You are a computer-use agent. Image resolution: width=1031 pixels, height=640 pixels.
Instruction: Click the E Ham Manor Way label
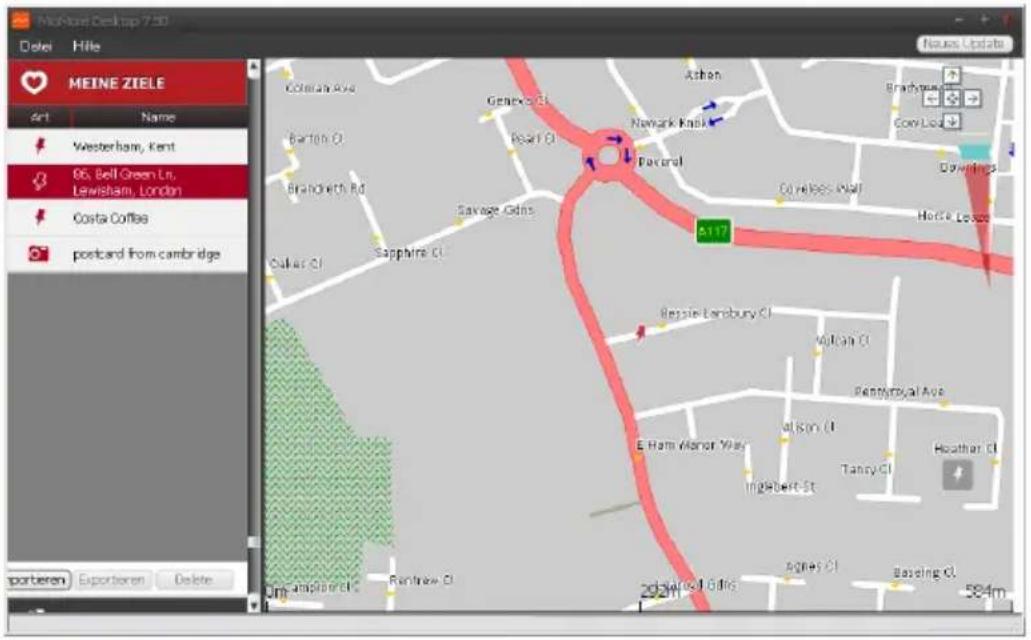click(690, 445)
